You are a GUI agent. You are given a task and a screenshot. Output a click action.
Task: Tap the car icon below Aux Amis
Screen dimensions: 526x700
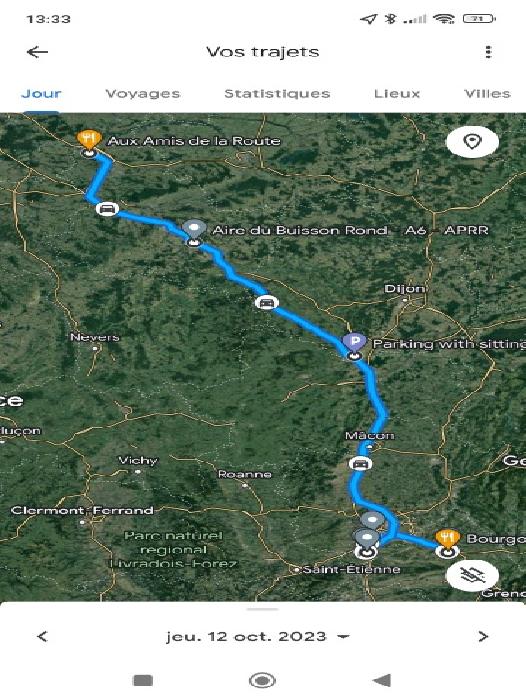coord(107,208)
